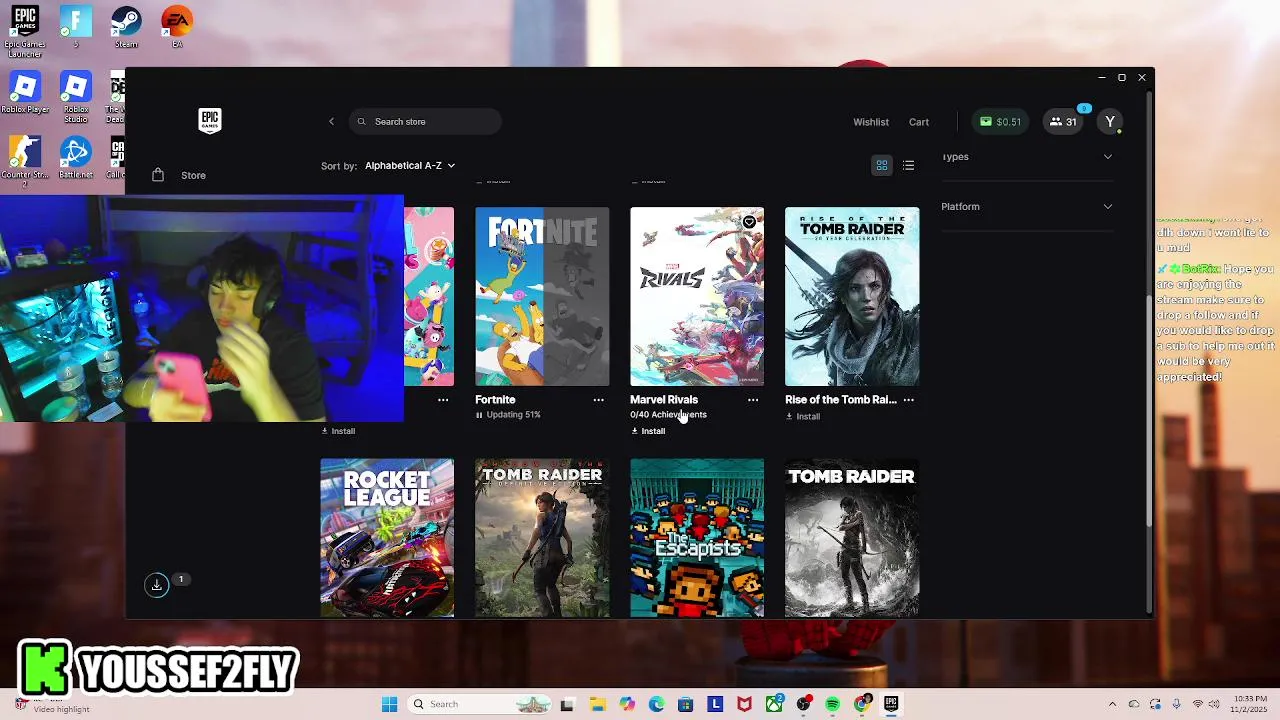Switch to list view layout
1280x720 pixels.
tap(908, 165)
